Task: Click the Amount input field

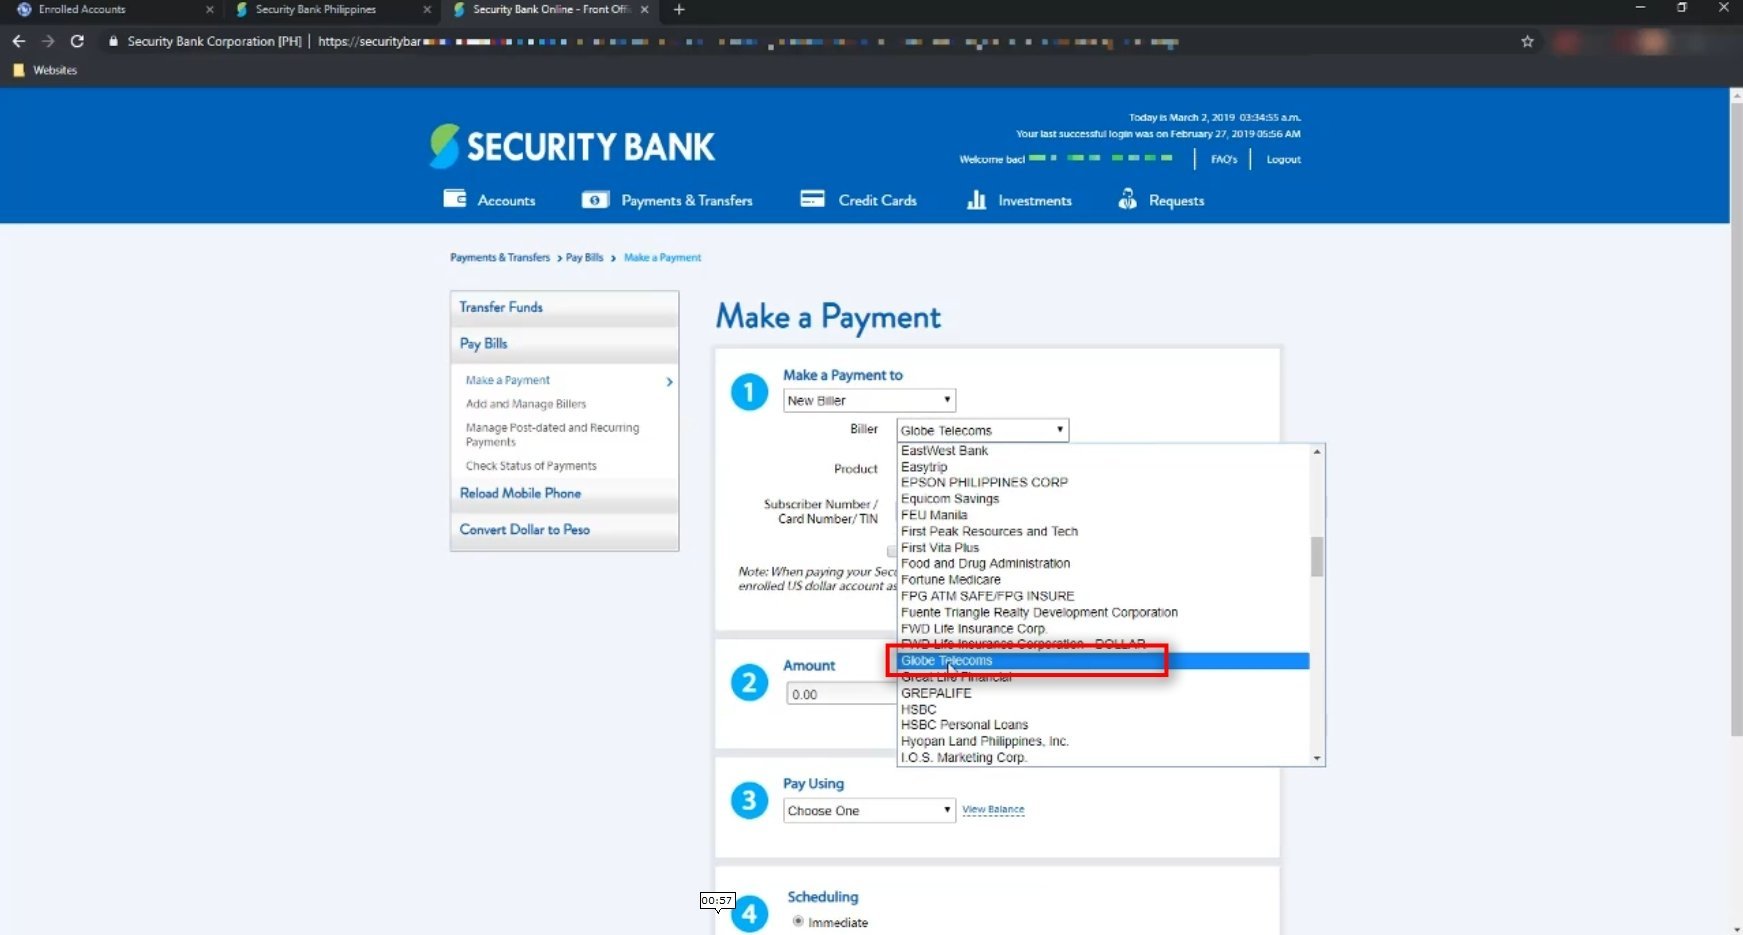Action: (841, 694)
